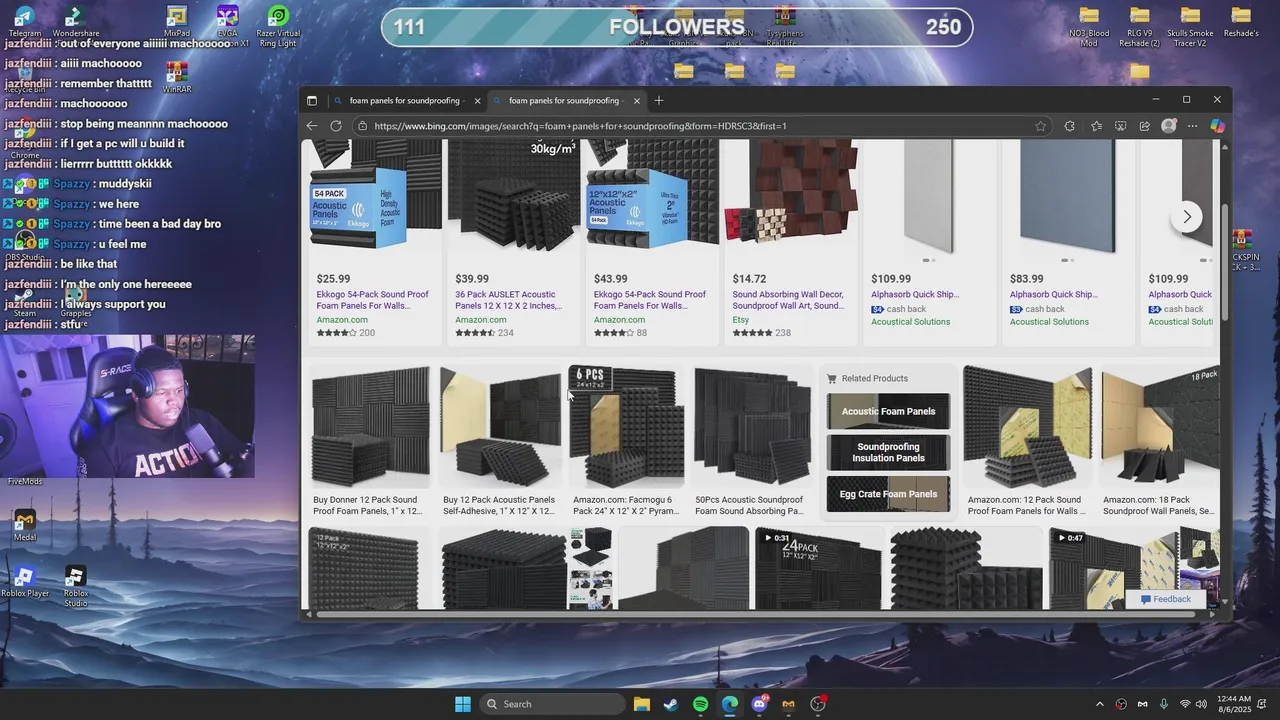Open the Wi-Fi network icon in system tray
Image resolution: width=1280 pixels, height=720 pixels.
[1185, 704]
